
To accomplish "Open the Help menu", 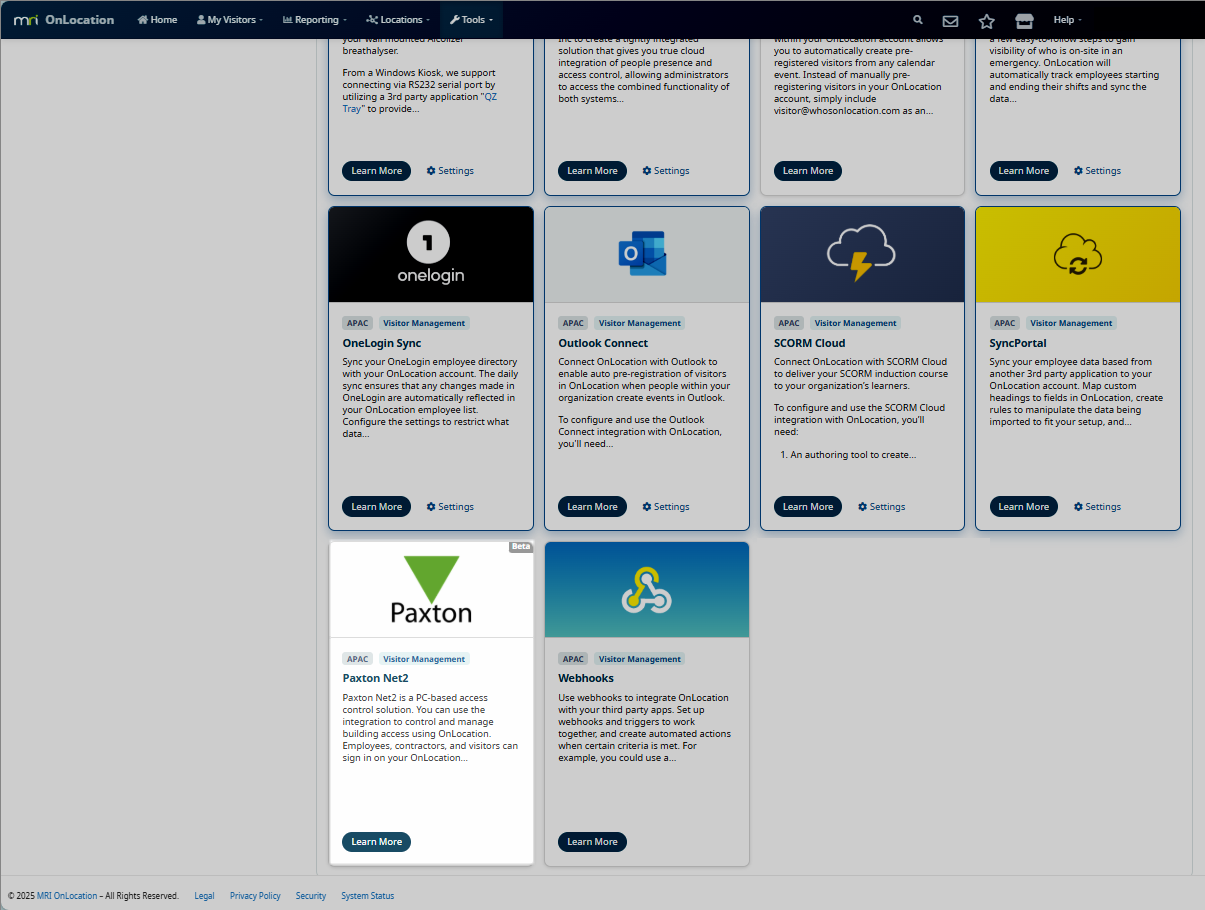I will 1066,20.
